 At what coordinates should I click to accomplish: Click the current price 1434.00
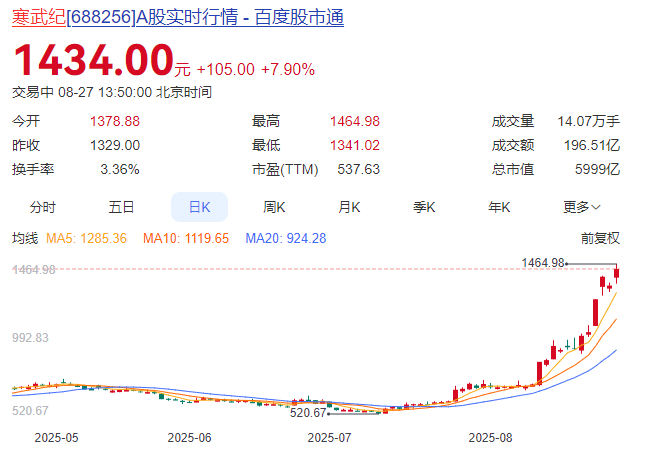[94, 60]
